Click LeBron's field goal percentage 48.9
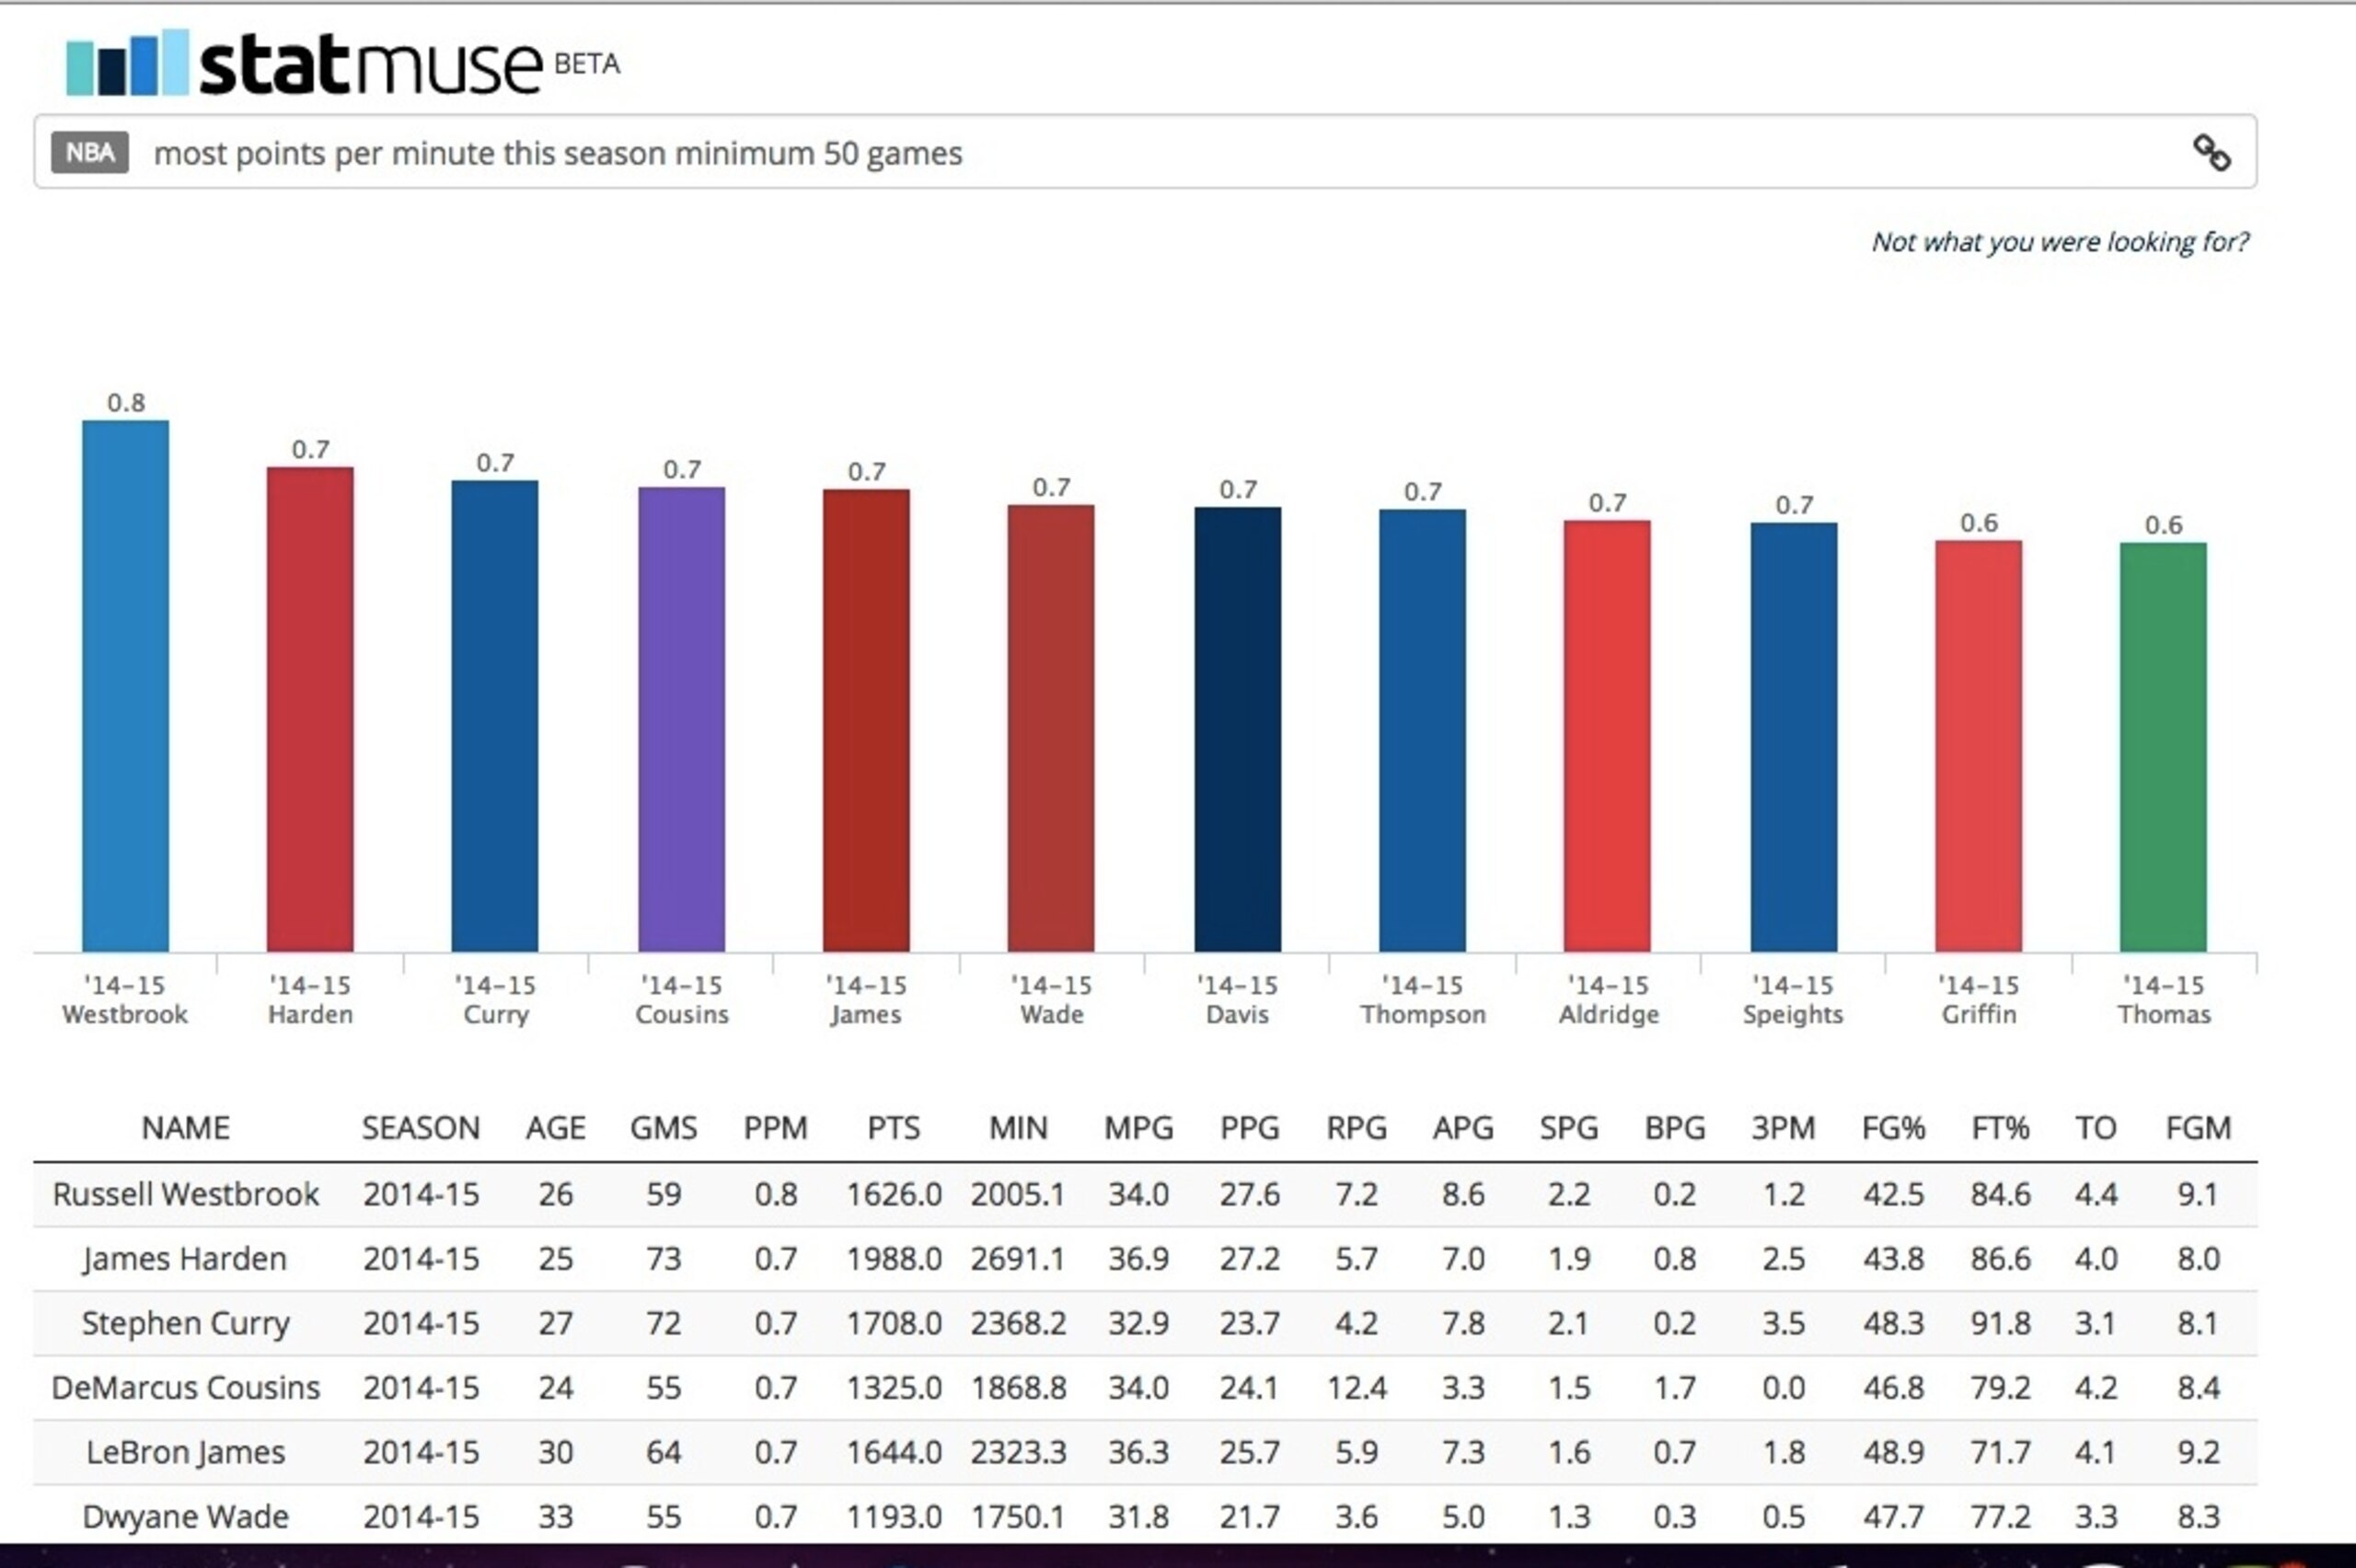 pos(1894,1453)
